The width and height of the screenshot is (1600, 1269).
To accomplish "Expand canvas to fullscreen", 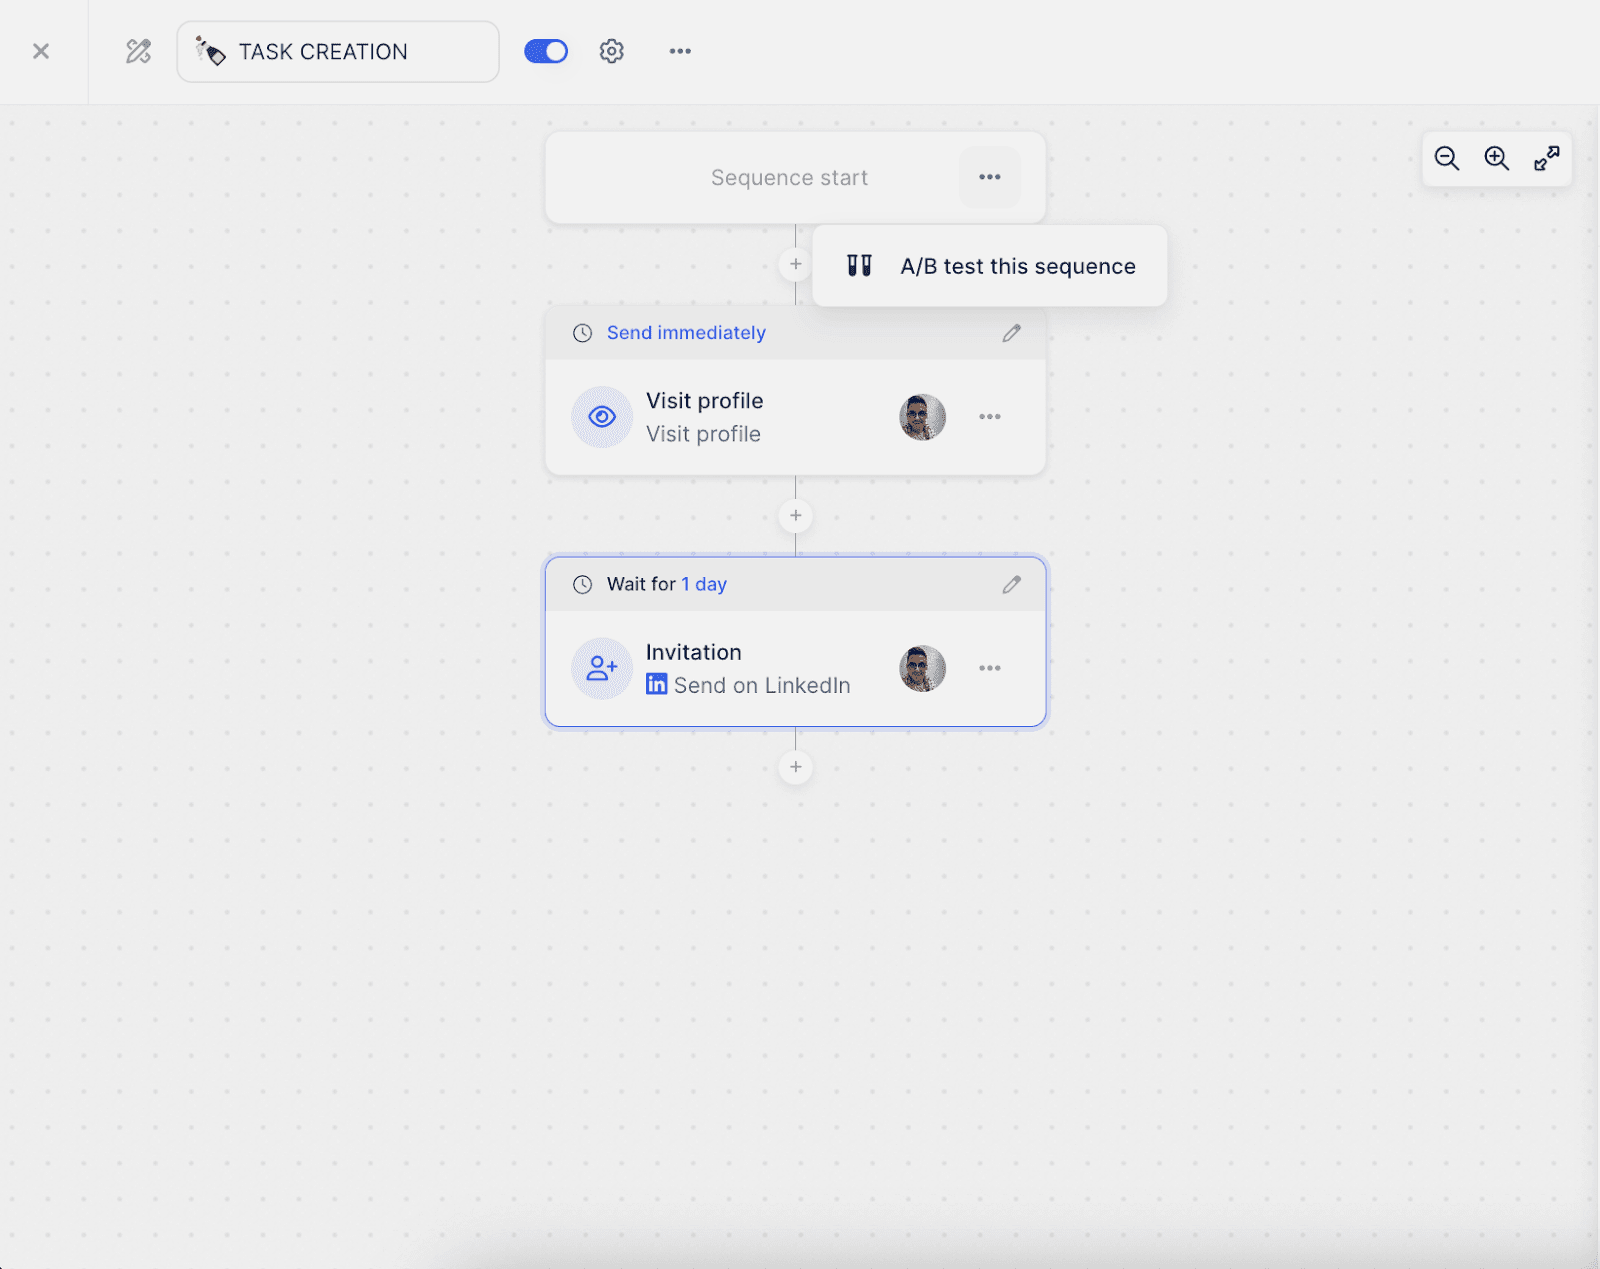I will click(x=1546, y=158).
